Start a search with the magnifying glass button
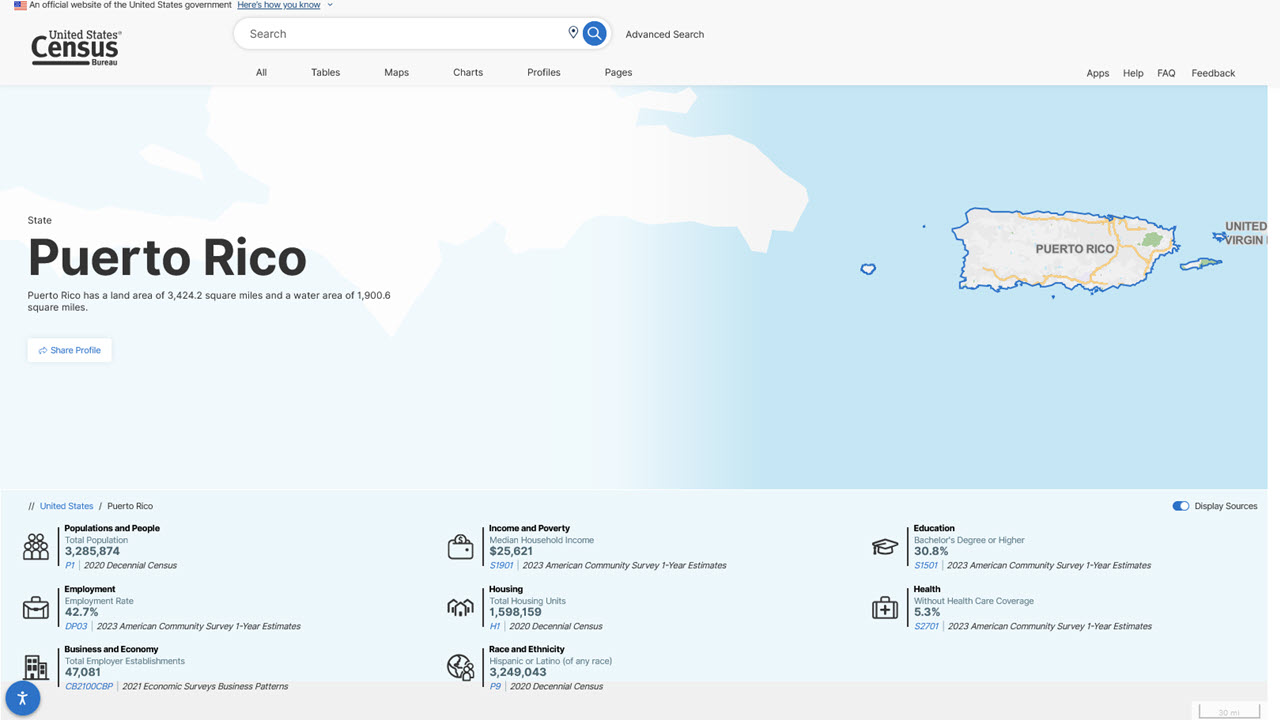The image size is (1280, 720). pos(594,32)
